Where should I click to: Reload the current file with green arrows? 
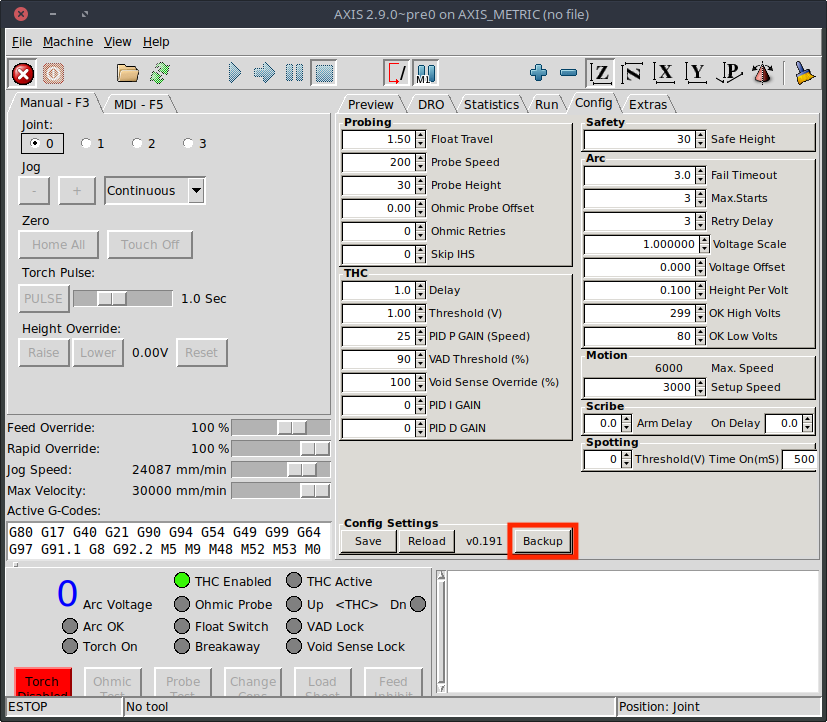point(160,73)
